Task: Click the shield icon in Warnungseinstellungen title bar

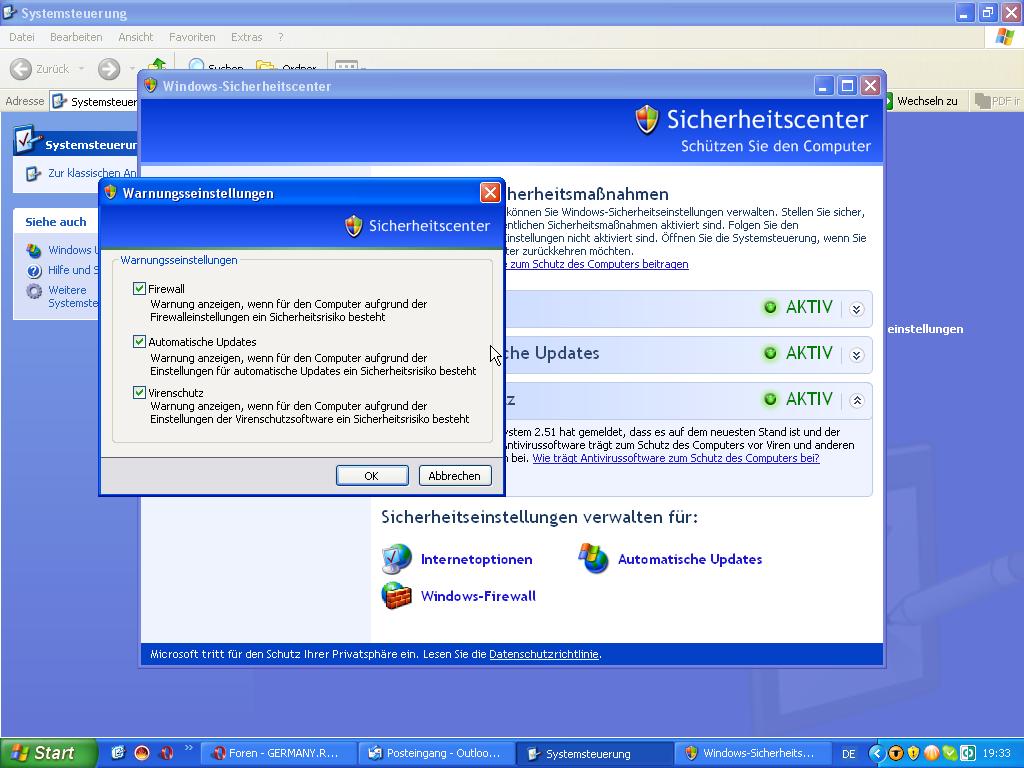Action: [110, 193]
